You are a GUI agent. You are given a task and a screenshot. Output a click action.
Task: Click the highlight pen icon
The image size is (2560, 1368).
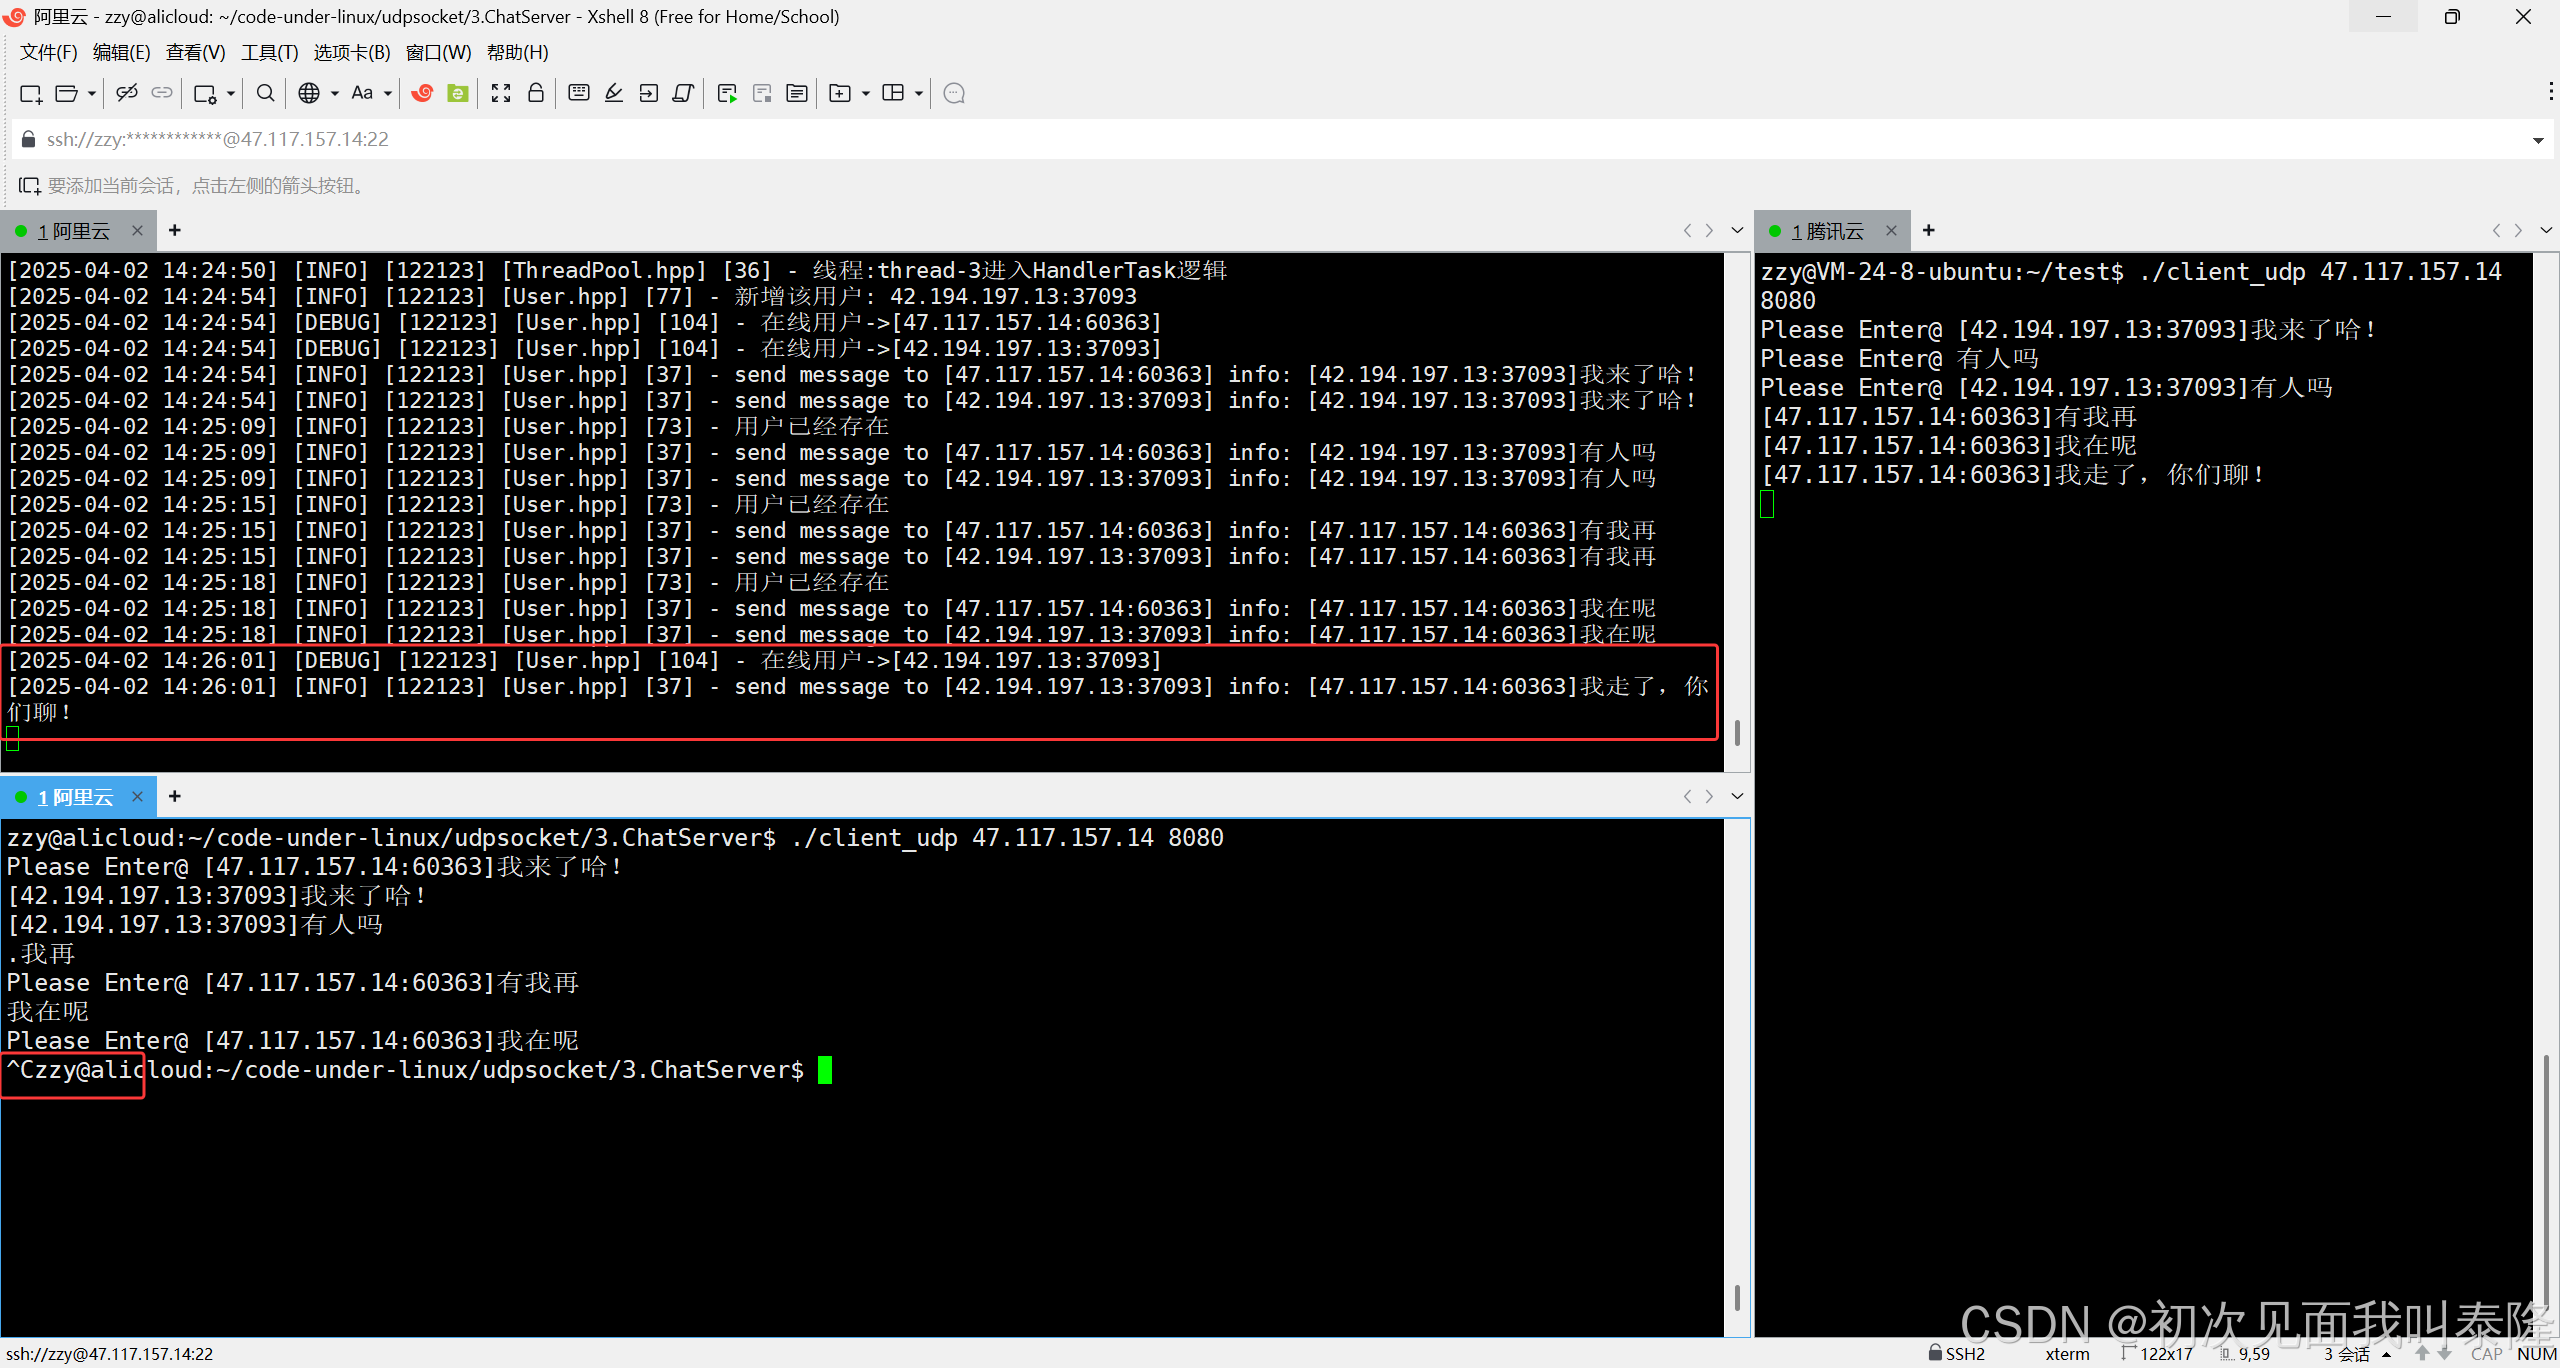tap(614, 93)
